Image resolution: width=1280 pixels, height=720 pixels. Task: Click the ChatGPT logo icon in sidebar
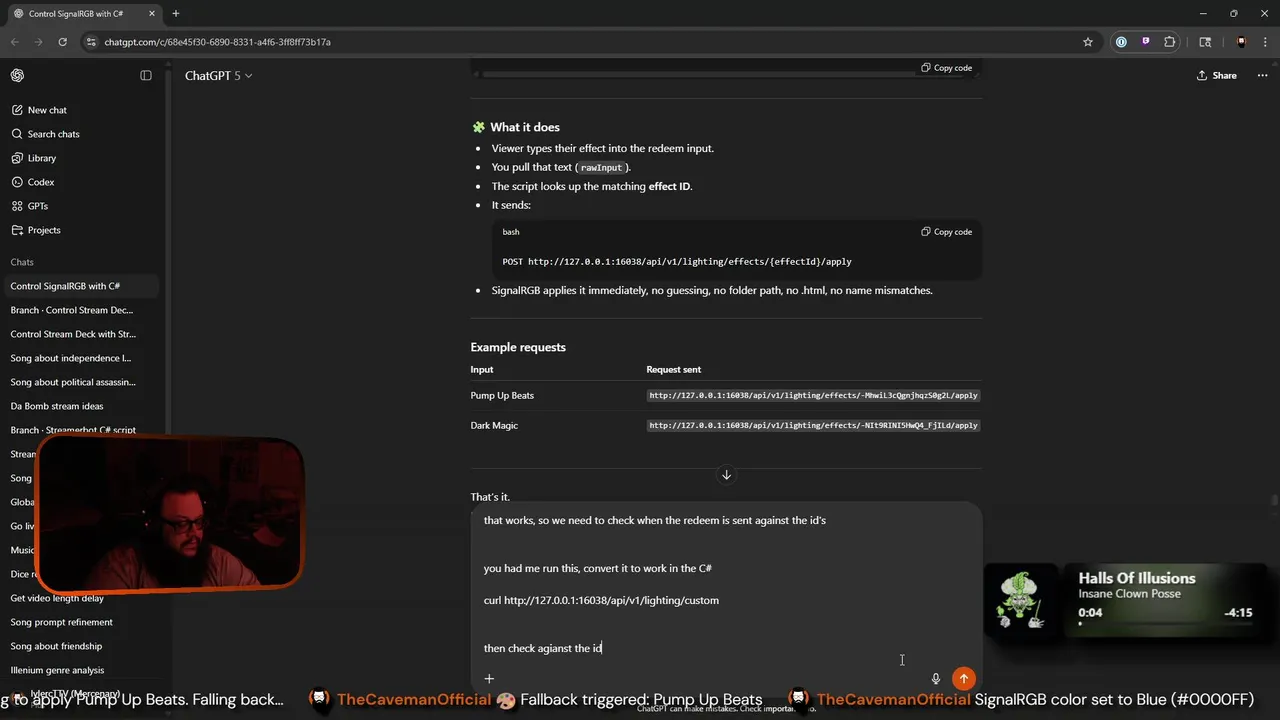(17, 76)
